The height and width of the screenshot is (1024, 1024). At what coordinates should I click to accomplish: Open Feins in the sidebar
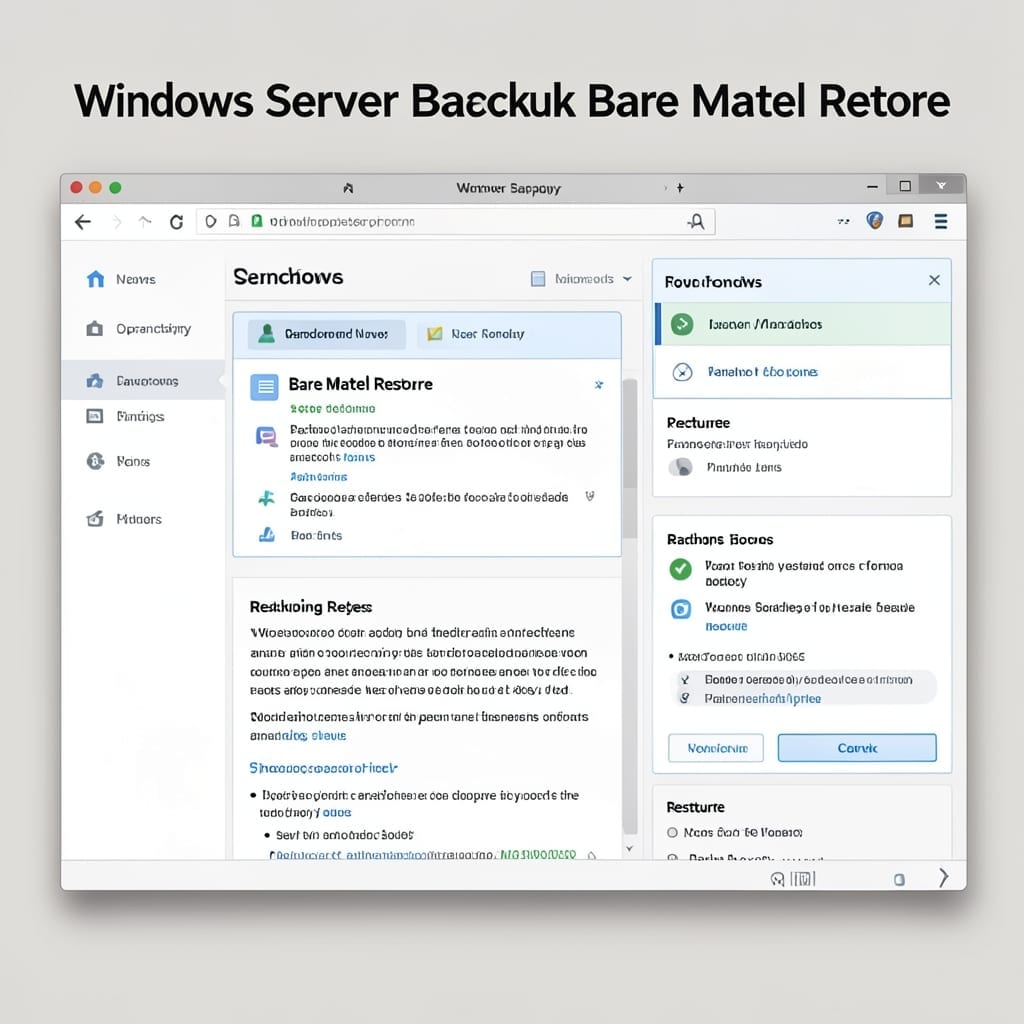133,462
